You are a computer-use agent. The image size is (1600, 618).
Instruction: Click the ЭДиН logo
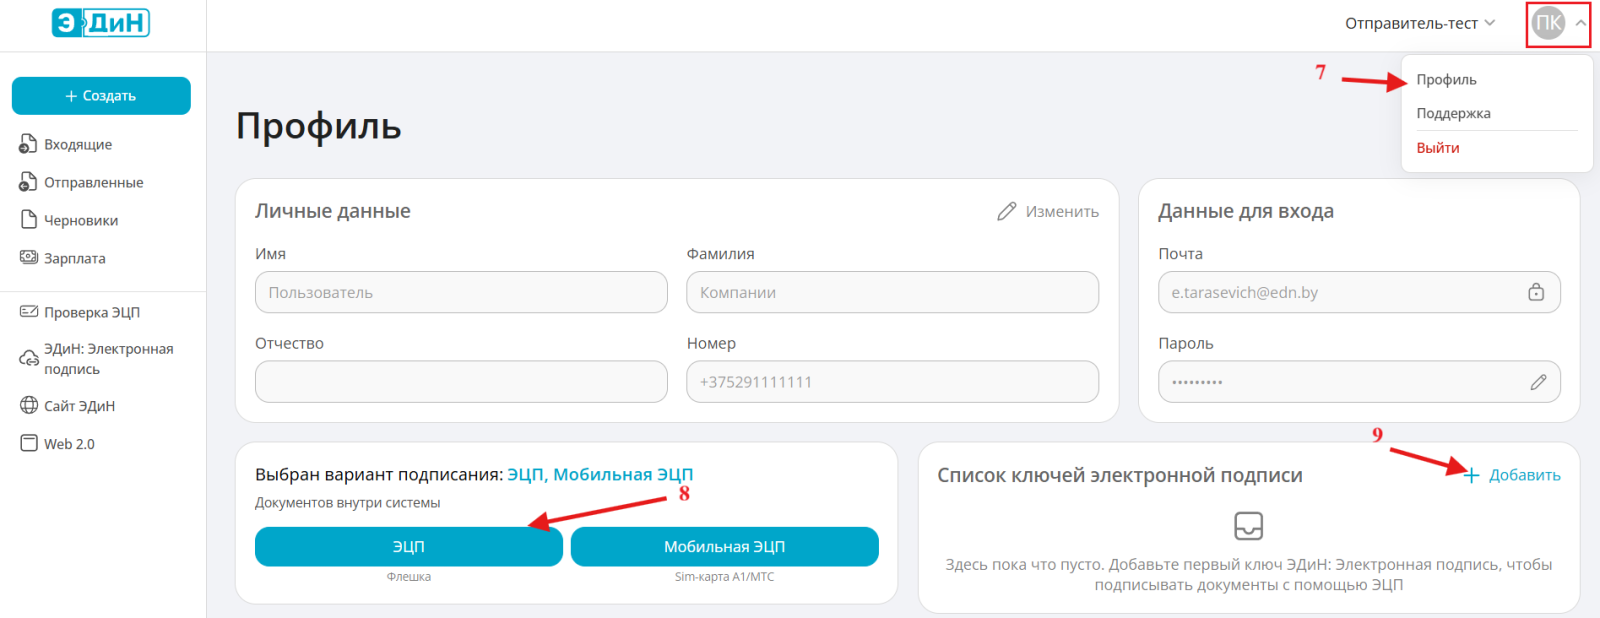(x=100, y=22)
